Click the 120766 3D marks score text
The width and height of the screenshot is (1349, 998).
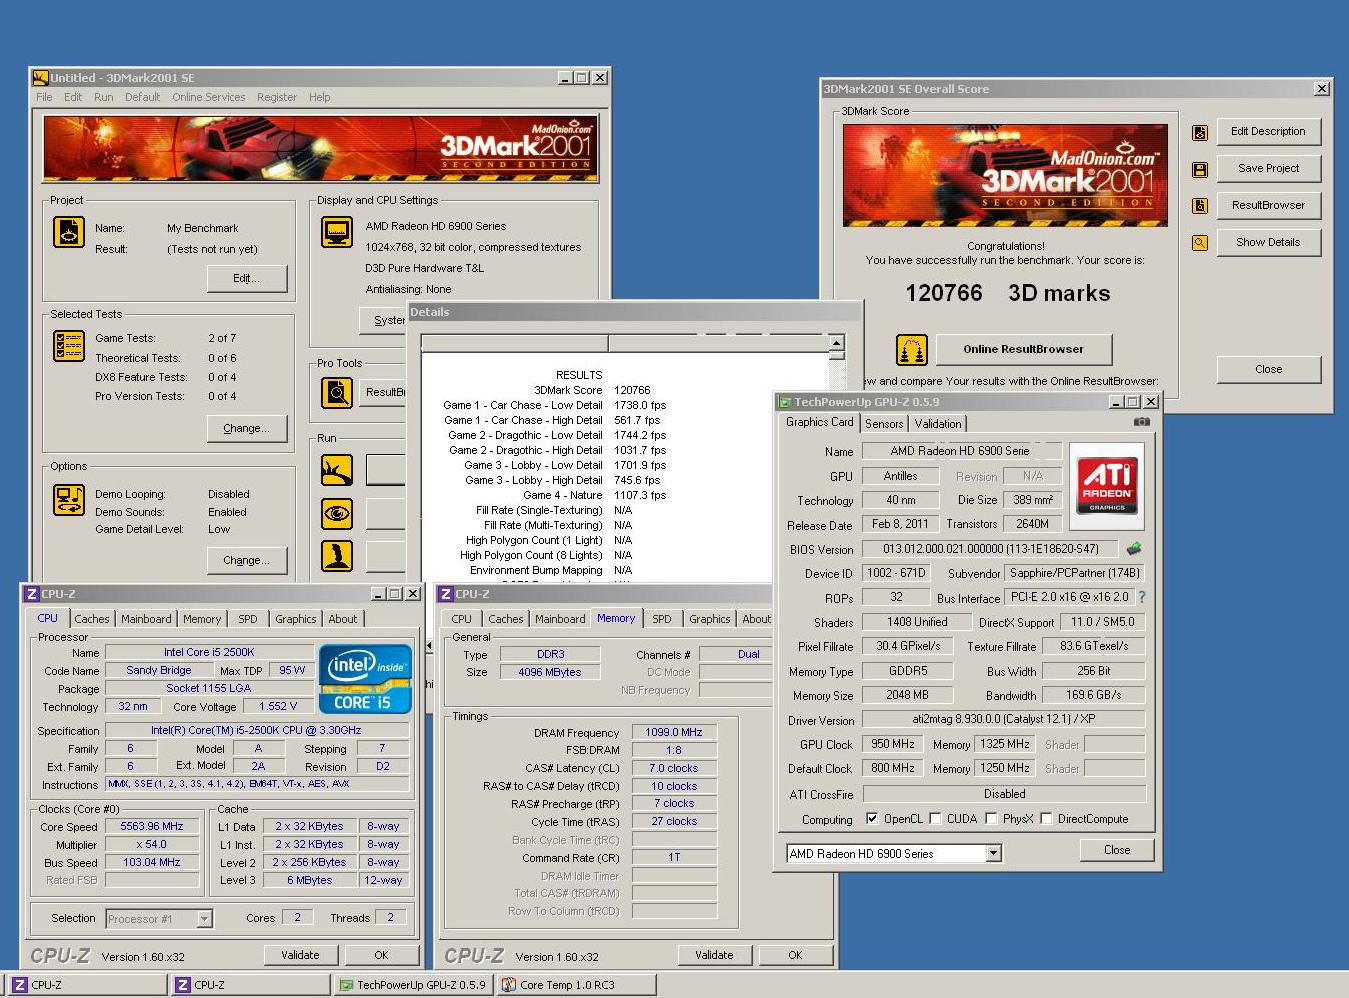click(x=1007, y=293)
